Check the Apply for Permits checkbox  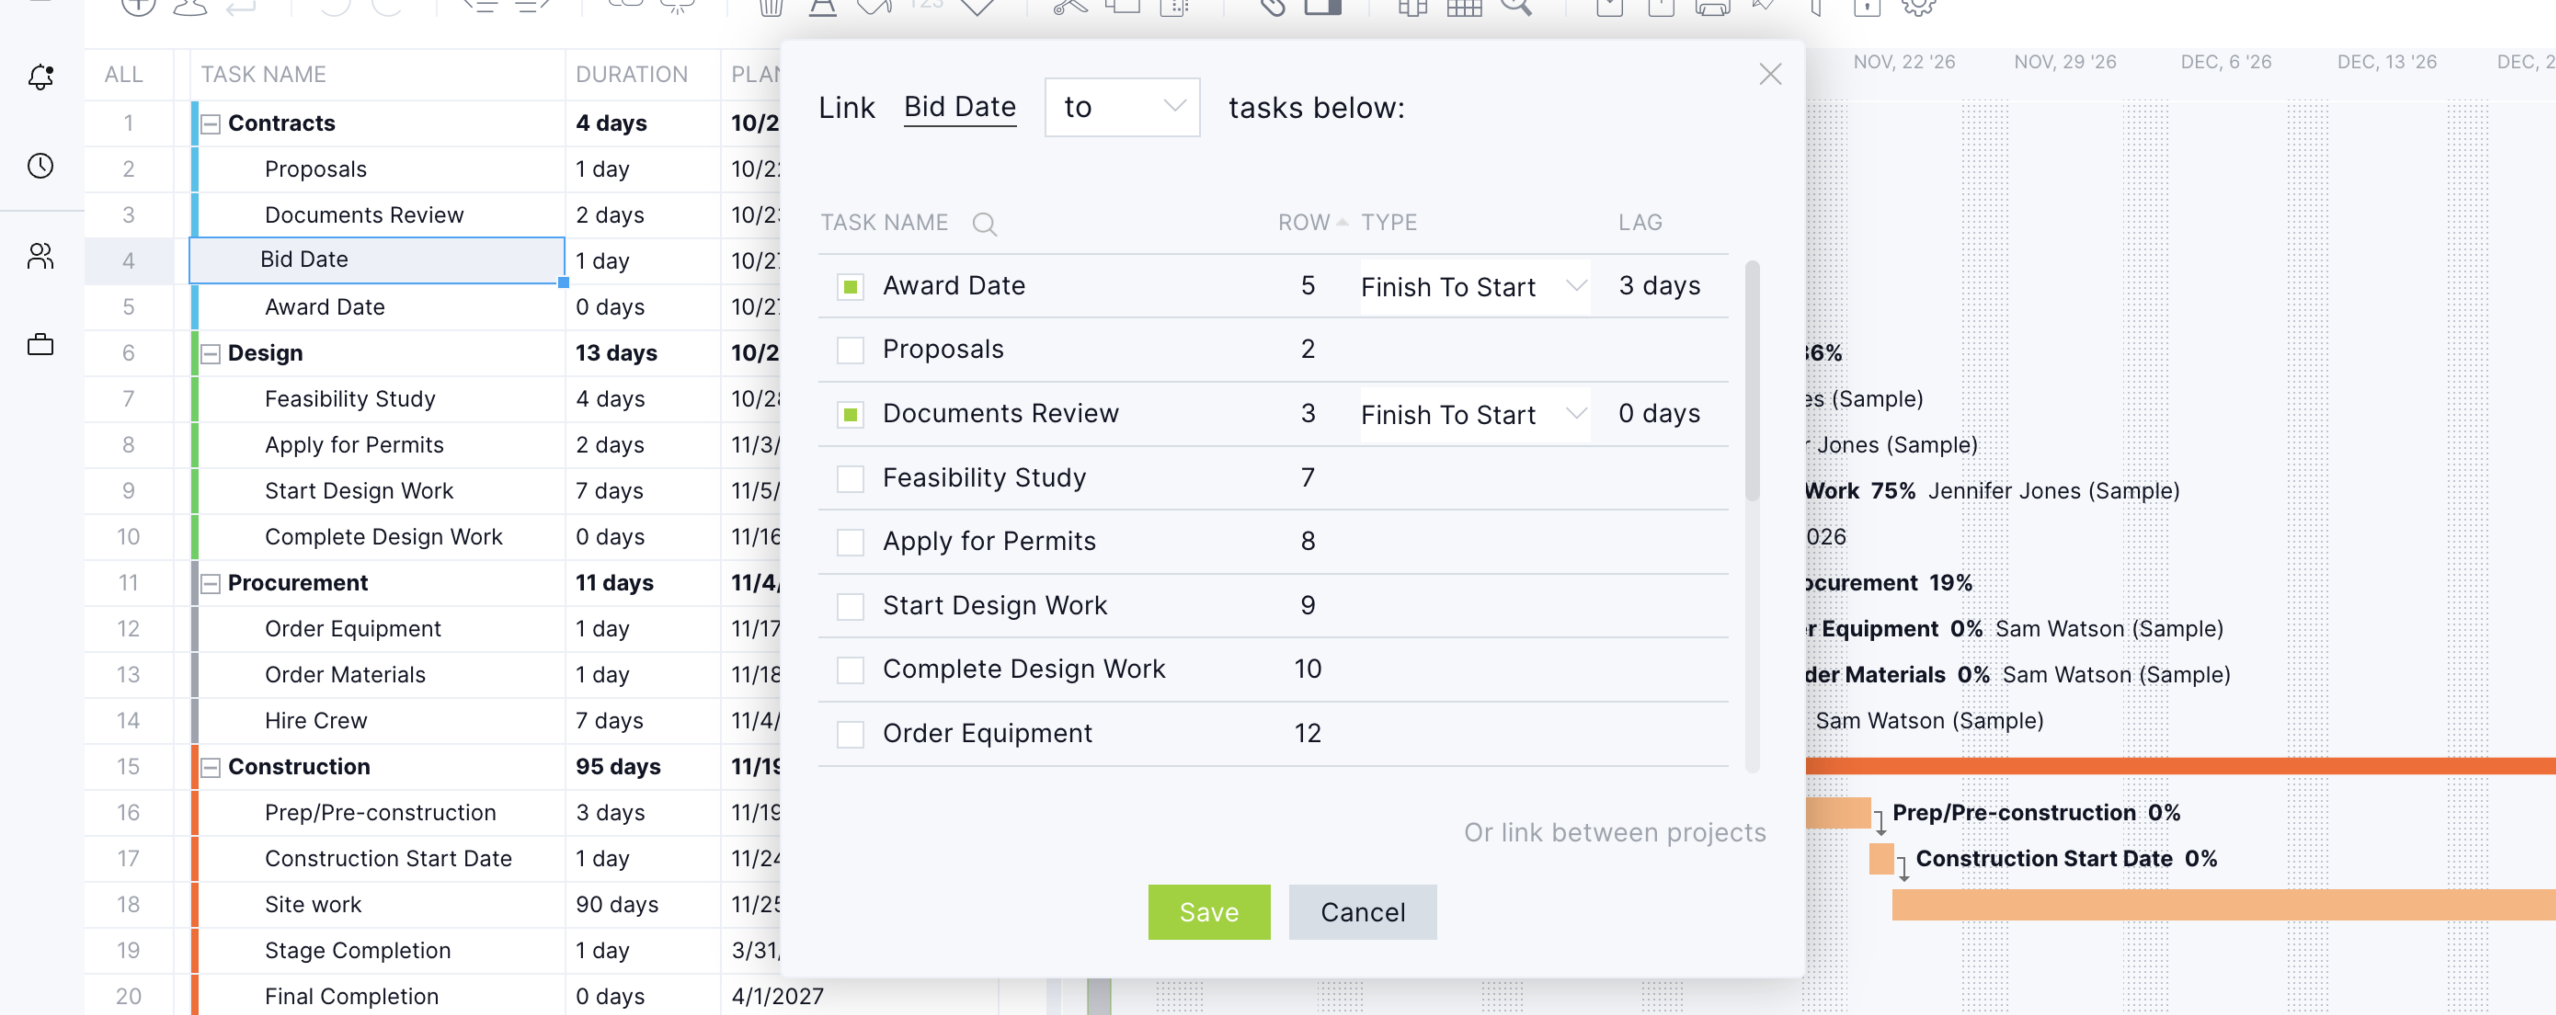pos(850,542)
